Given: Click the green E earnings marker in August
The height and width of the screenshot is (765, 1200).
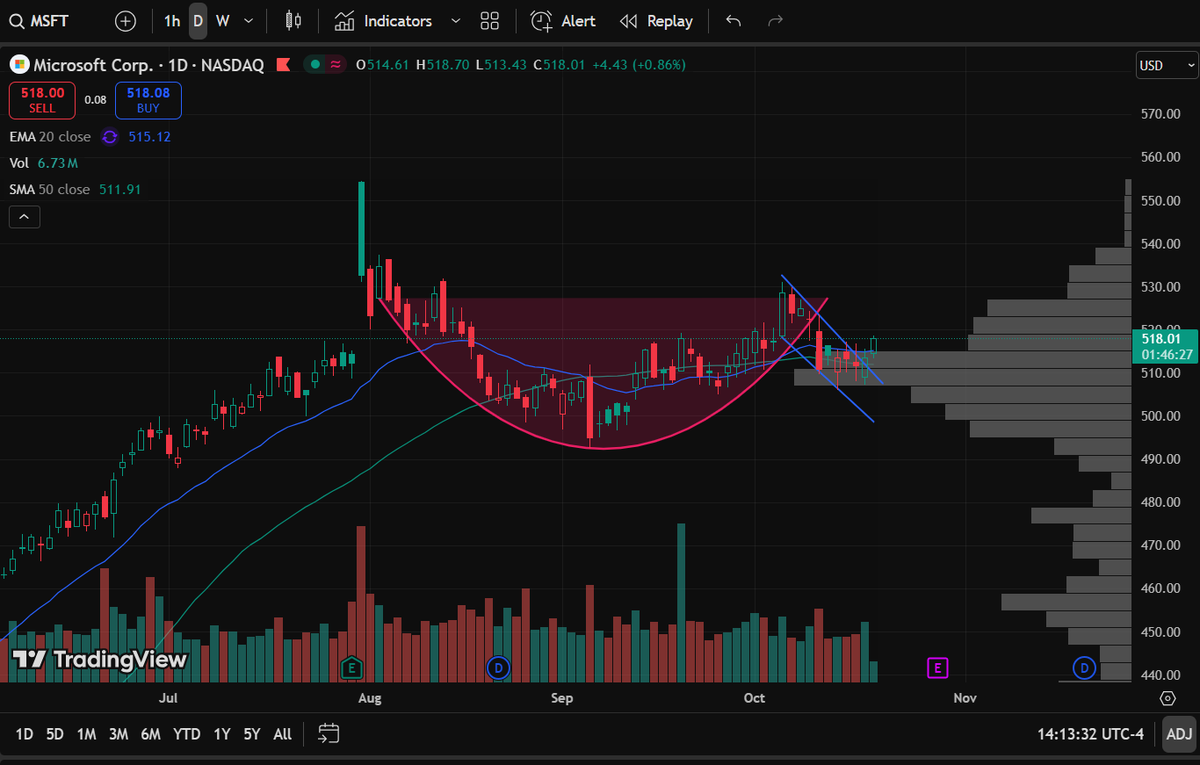Looking at the screenshot, I should [351, 667].
